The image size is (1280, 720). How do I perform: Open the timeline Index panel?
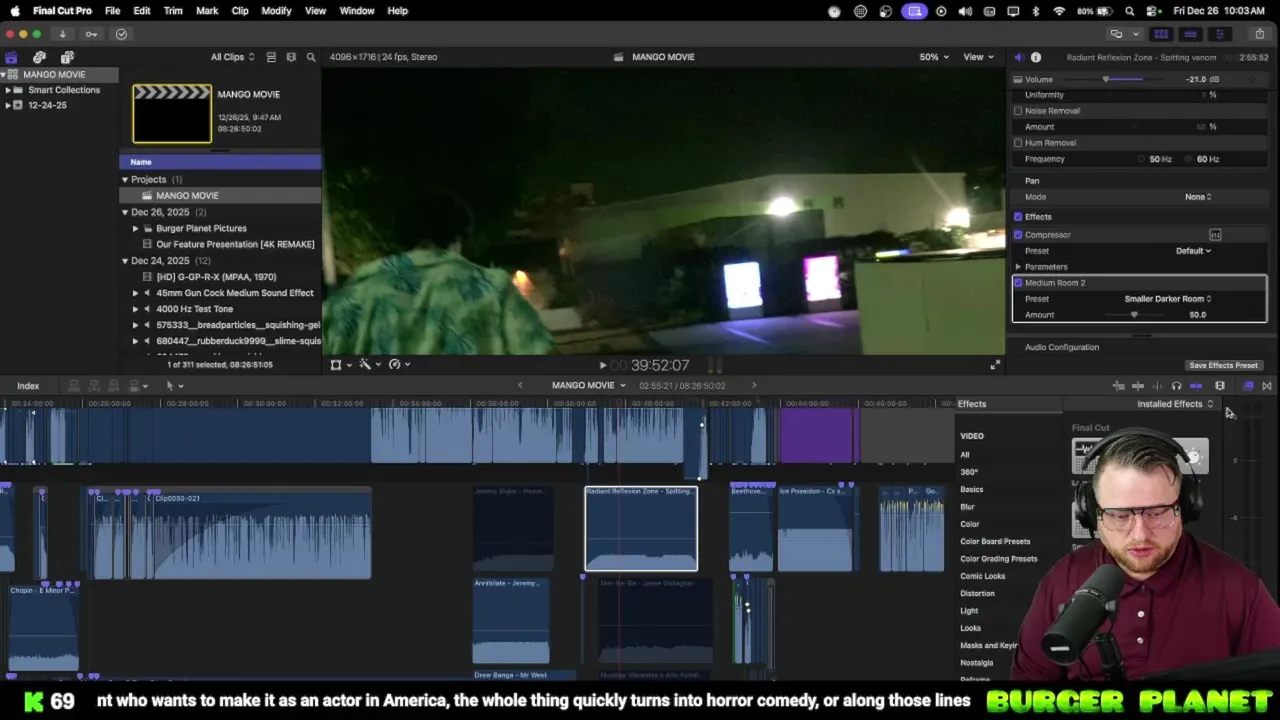28,386
